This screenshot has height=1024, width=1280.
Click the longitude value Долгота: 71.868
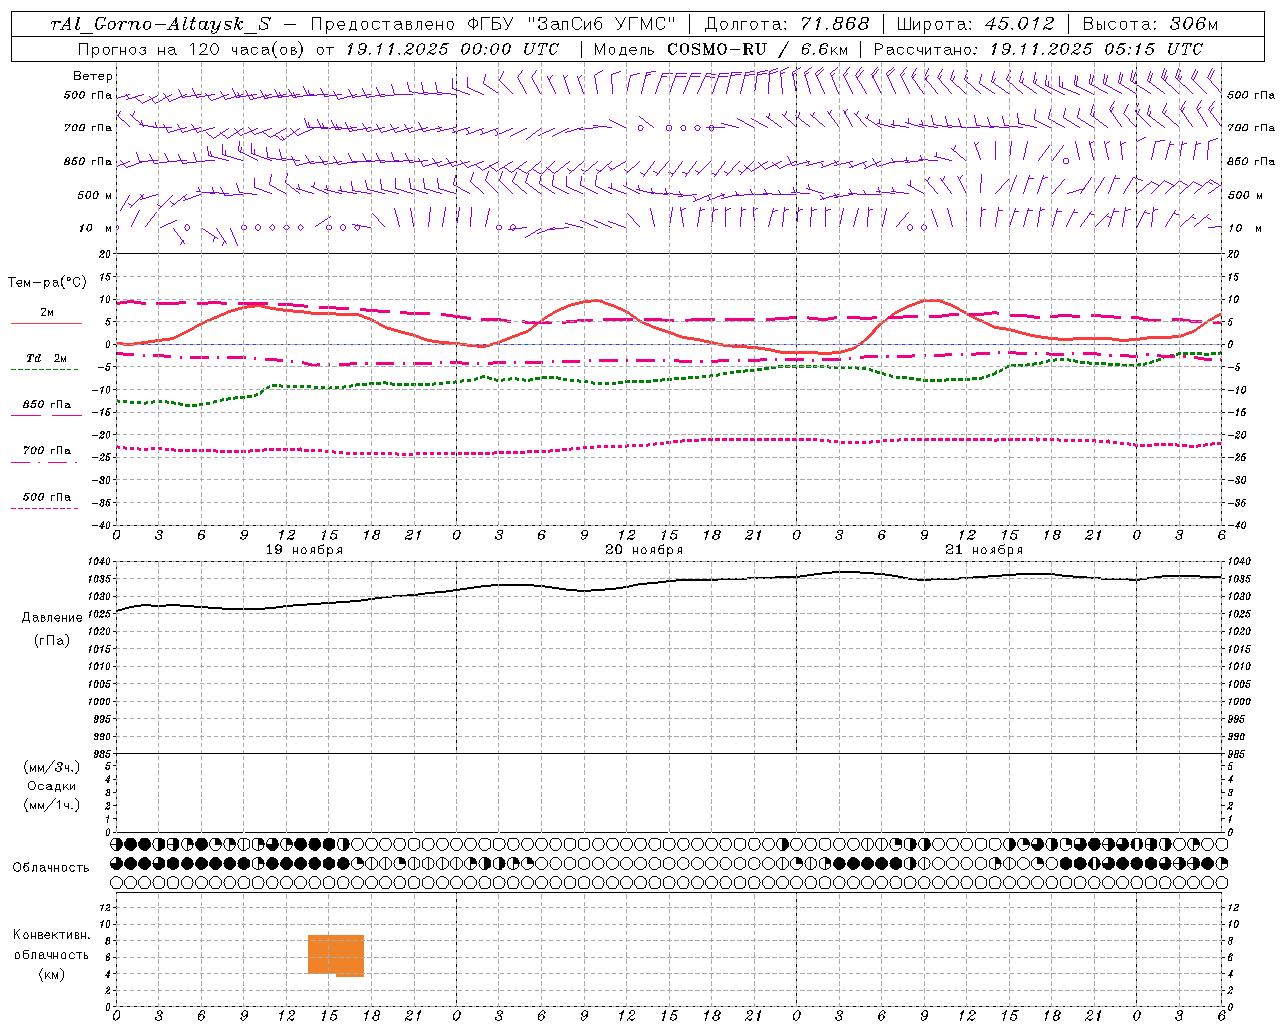point(787,24)
